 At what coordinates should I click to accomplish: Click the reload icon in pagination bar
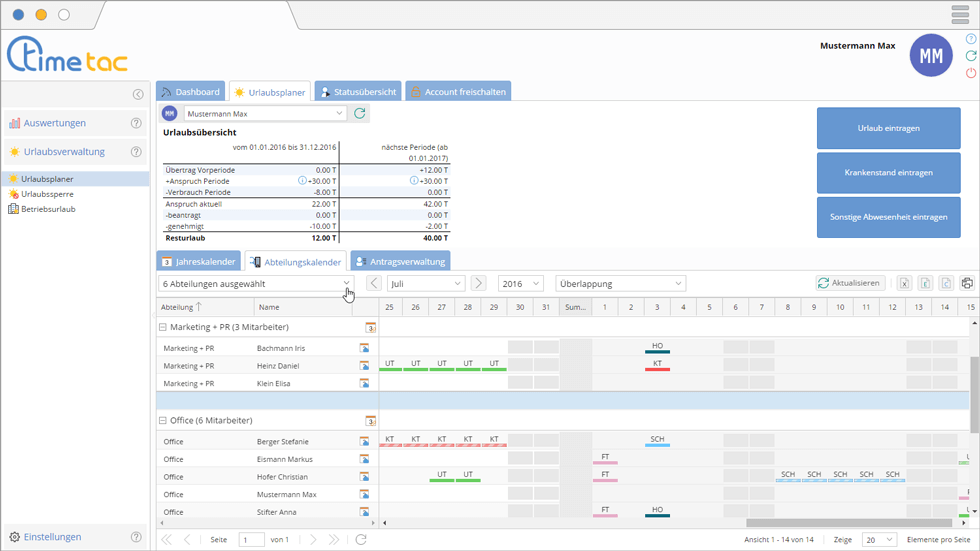coord(361,539)
